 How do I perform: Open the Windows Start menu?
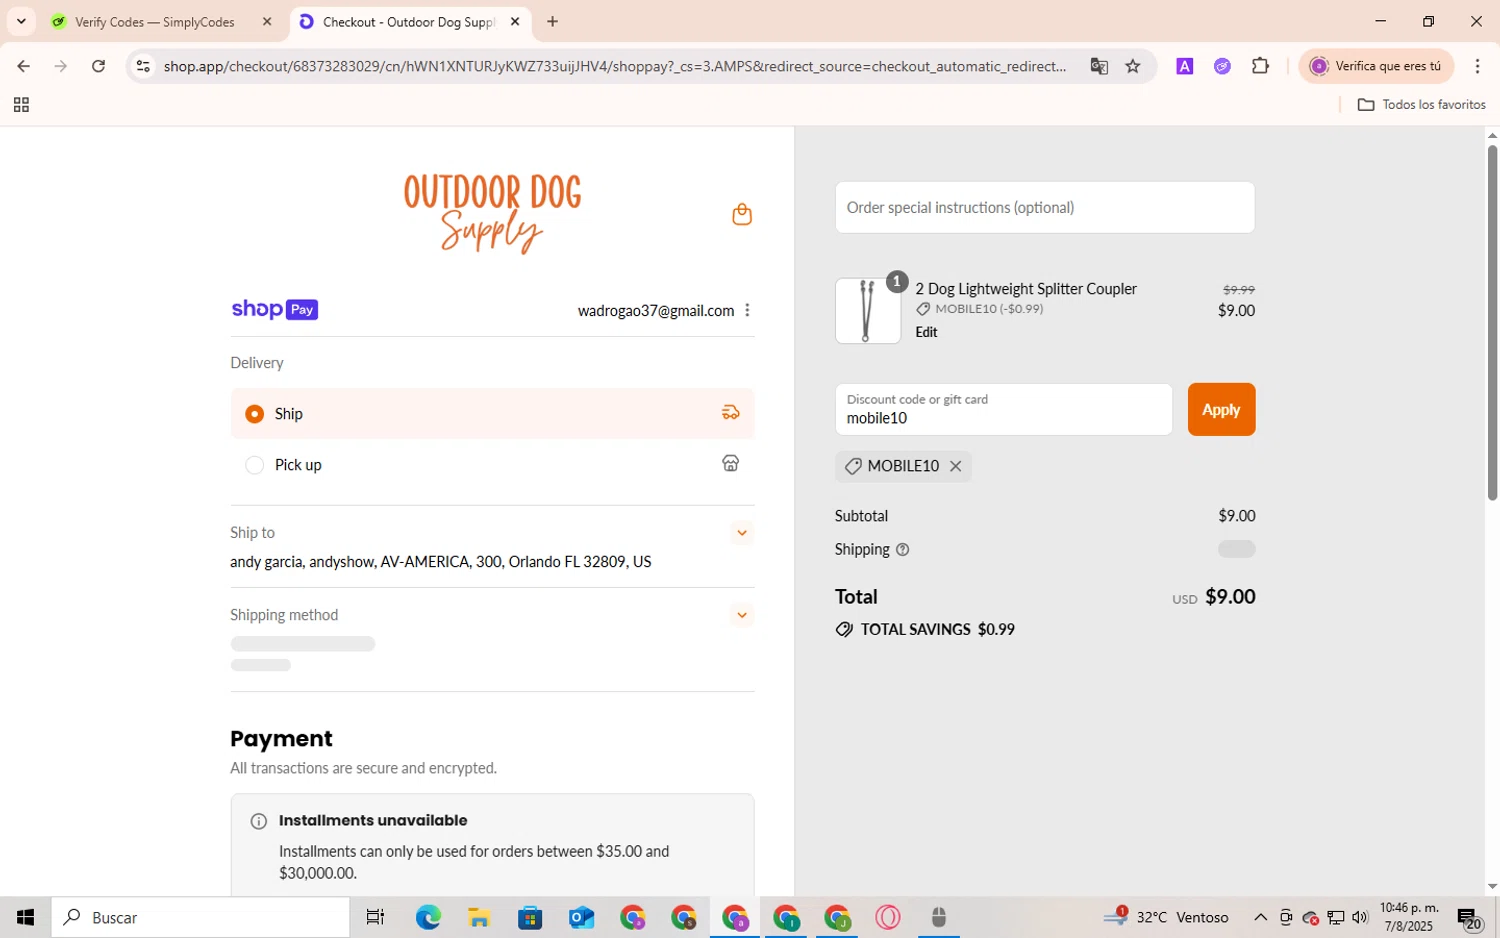coord(25,917)
